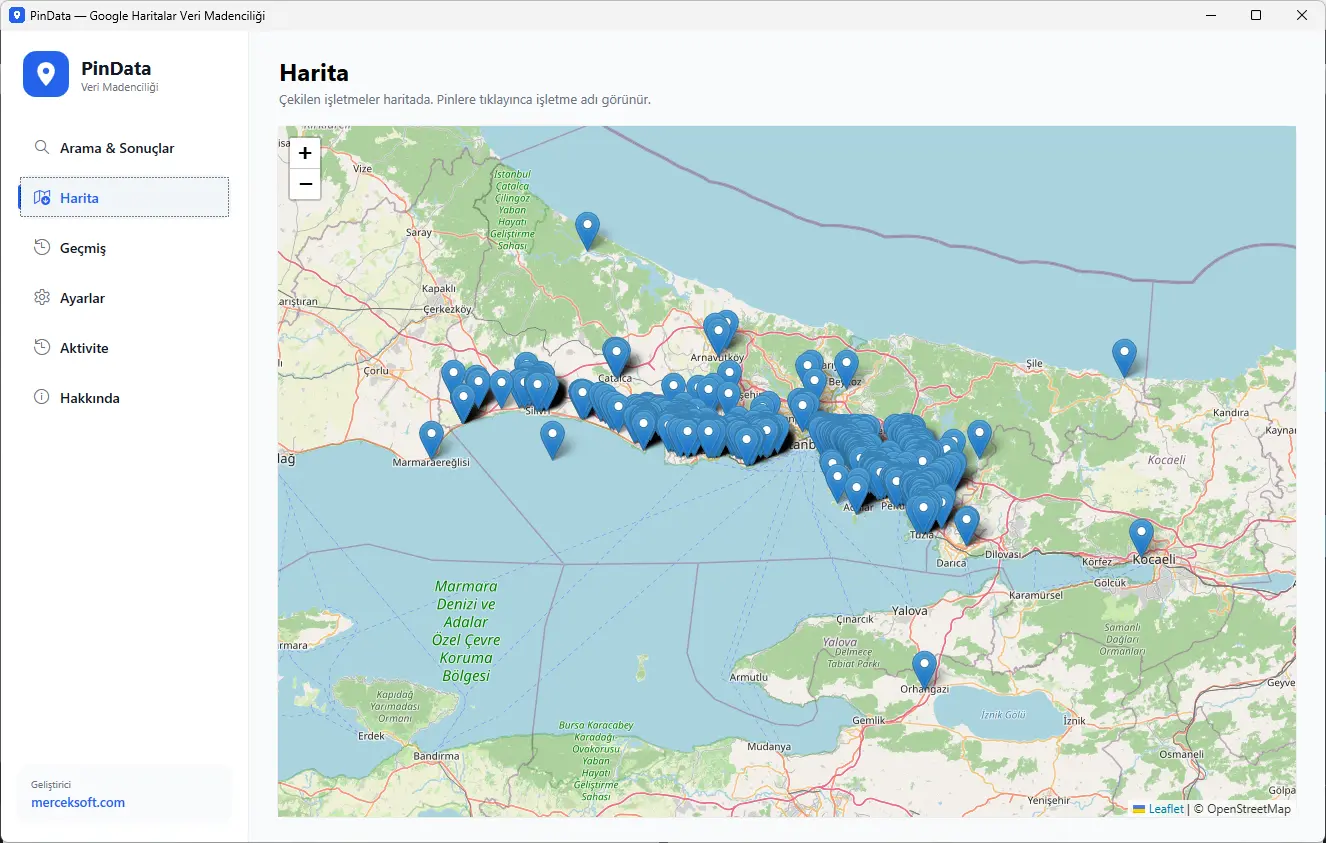The height and width of the screenshot is (843, 1326).
Task: Click the gear icon beside Ayarlar
Action: coord(42,298)
